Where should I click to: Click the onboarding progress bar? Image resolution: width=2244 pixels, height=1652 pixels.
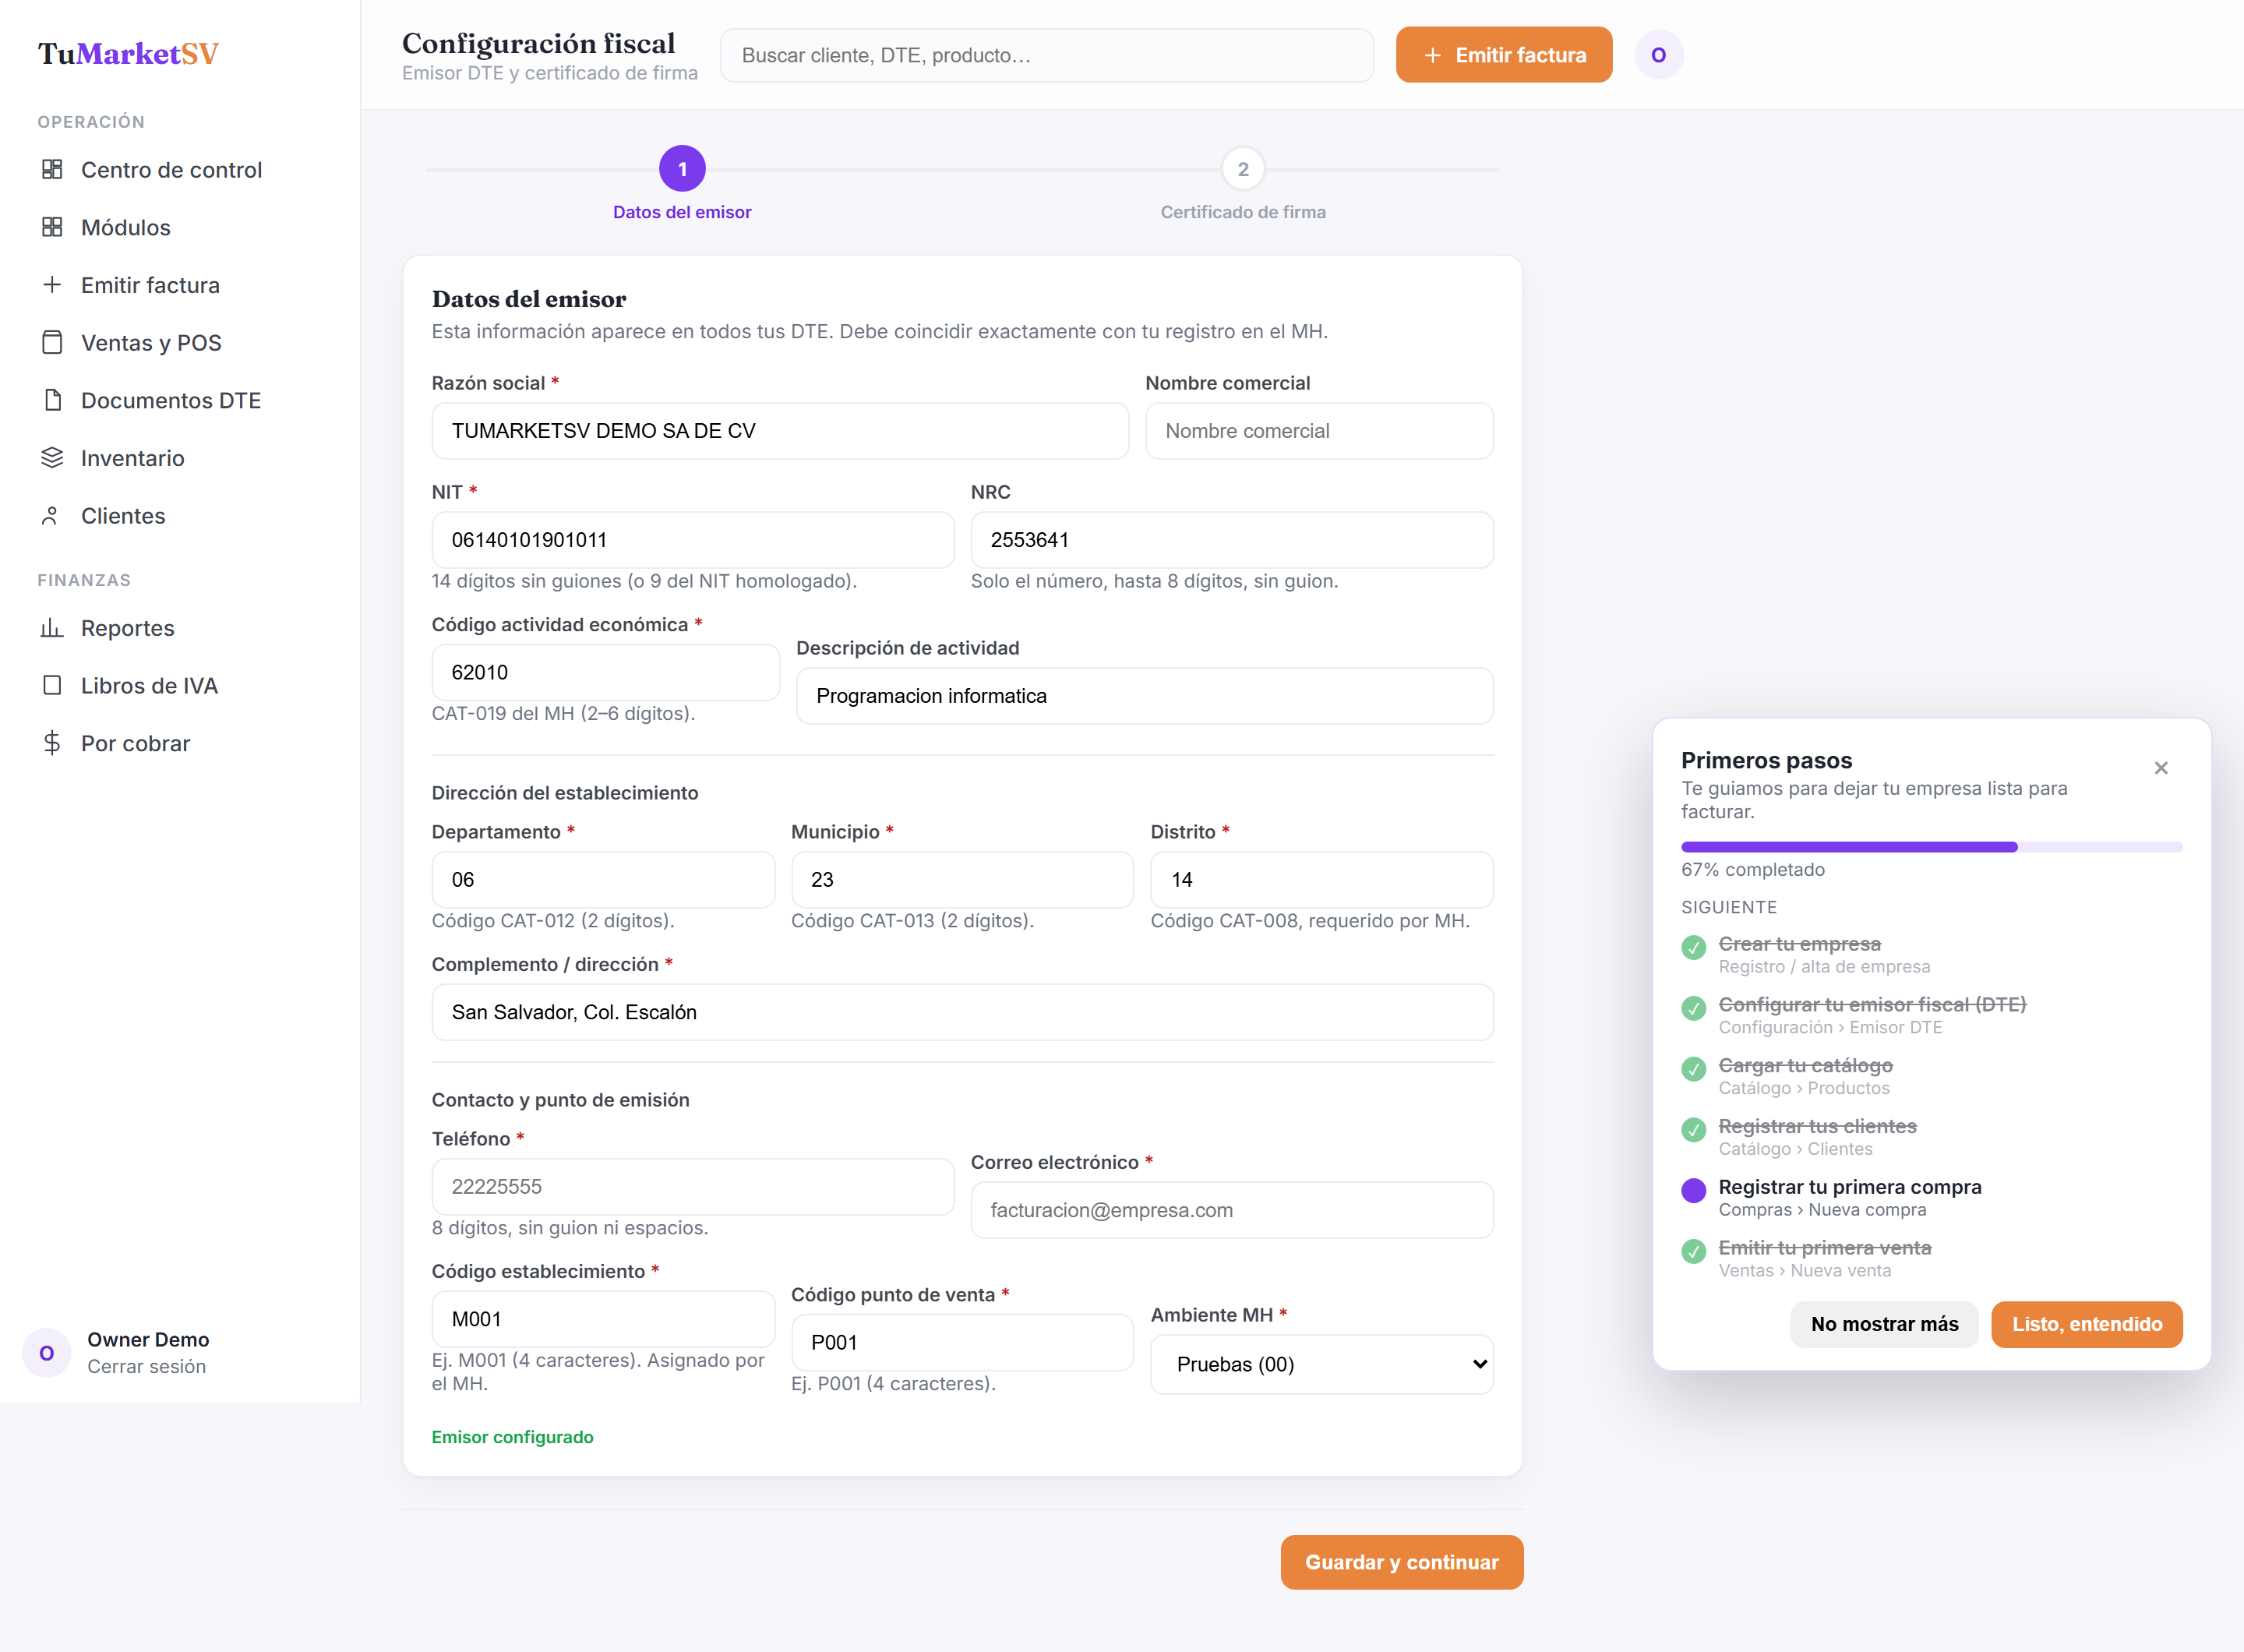[1932, 847]
